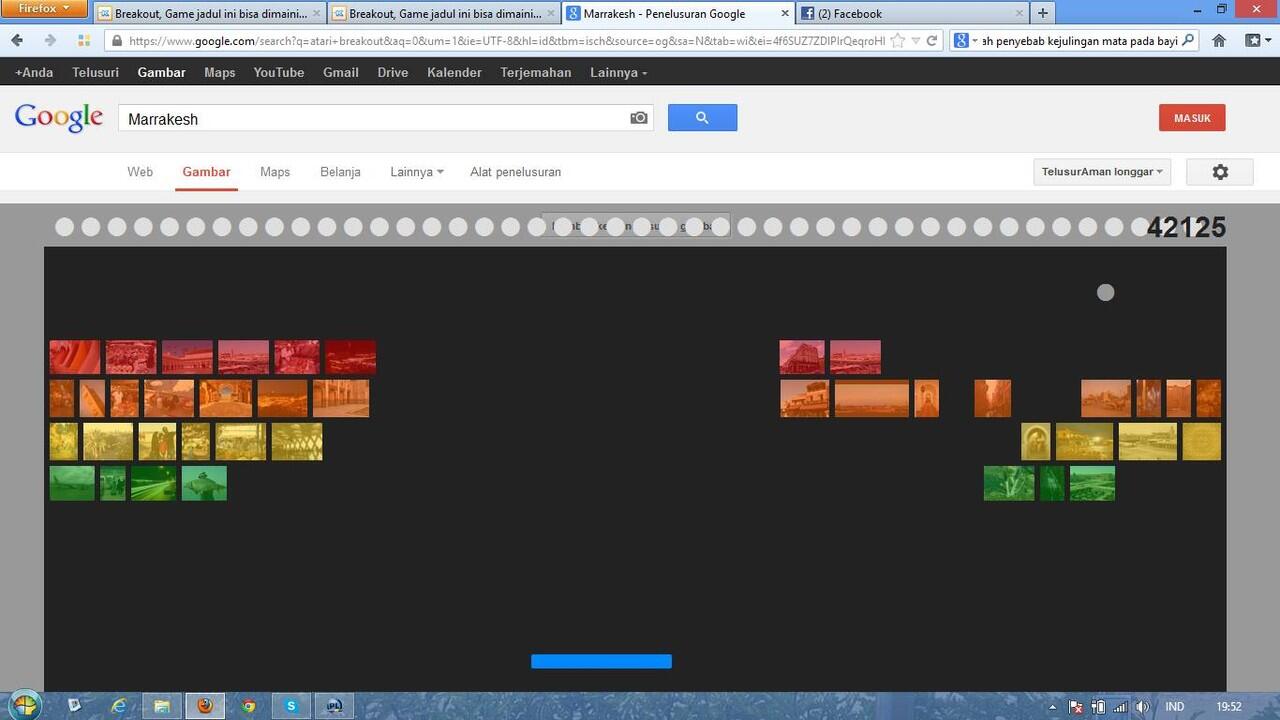
Task: Expand the Lainnya dropdown in black bar
Action: 618,72
